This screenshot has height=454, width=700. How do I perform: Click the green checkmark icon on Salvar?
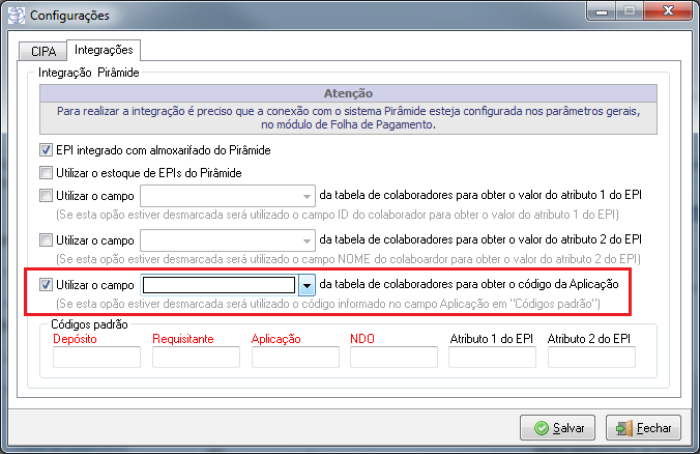[x=542, y=428]
